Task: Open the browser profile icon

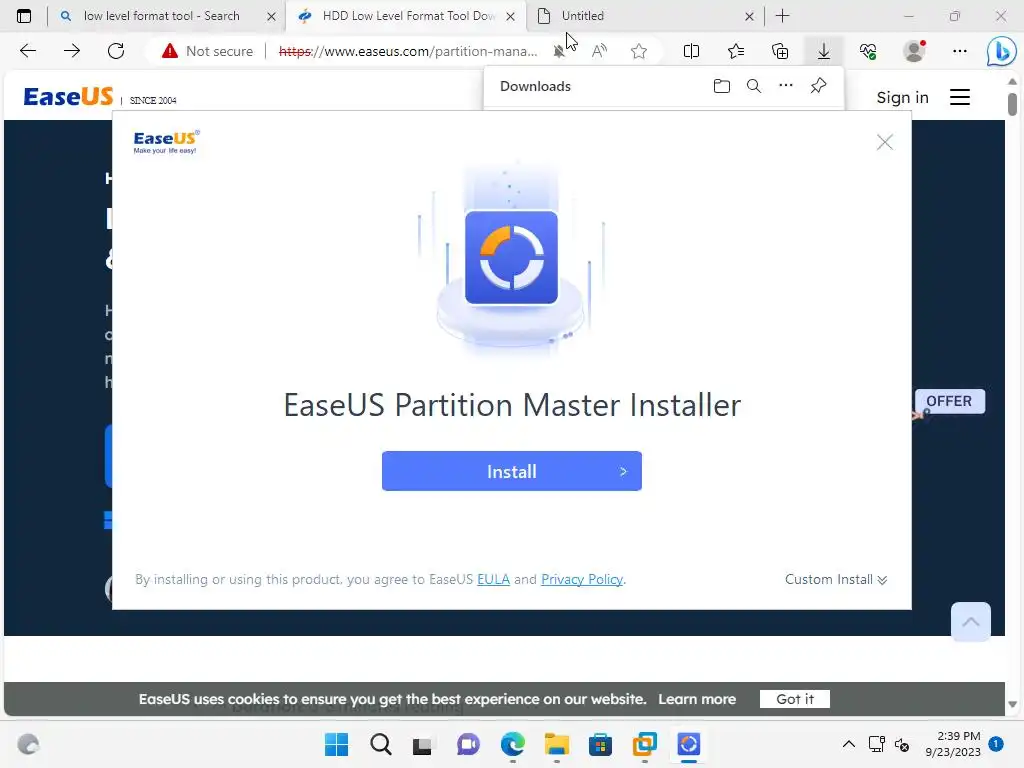Action: tap(914, 51)
